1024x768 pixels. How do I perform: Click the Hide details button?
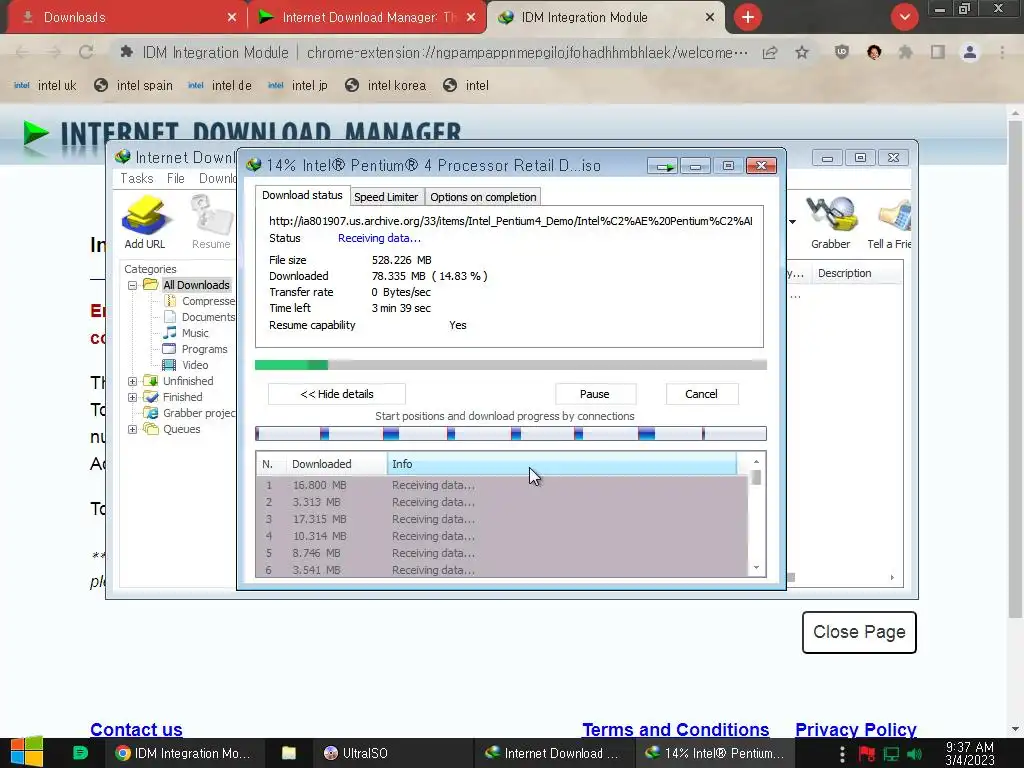pos(337,394)
